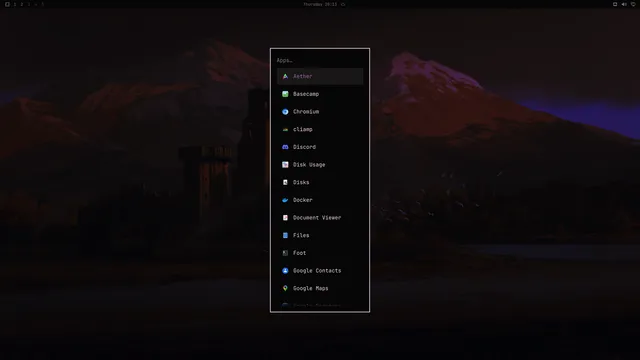The width and height of the screenshot is (640, 360).
Task: Open the Files manager icon
Action: pos(285,235)
